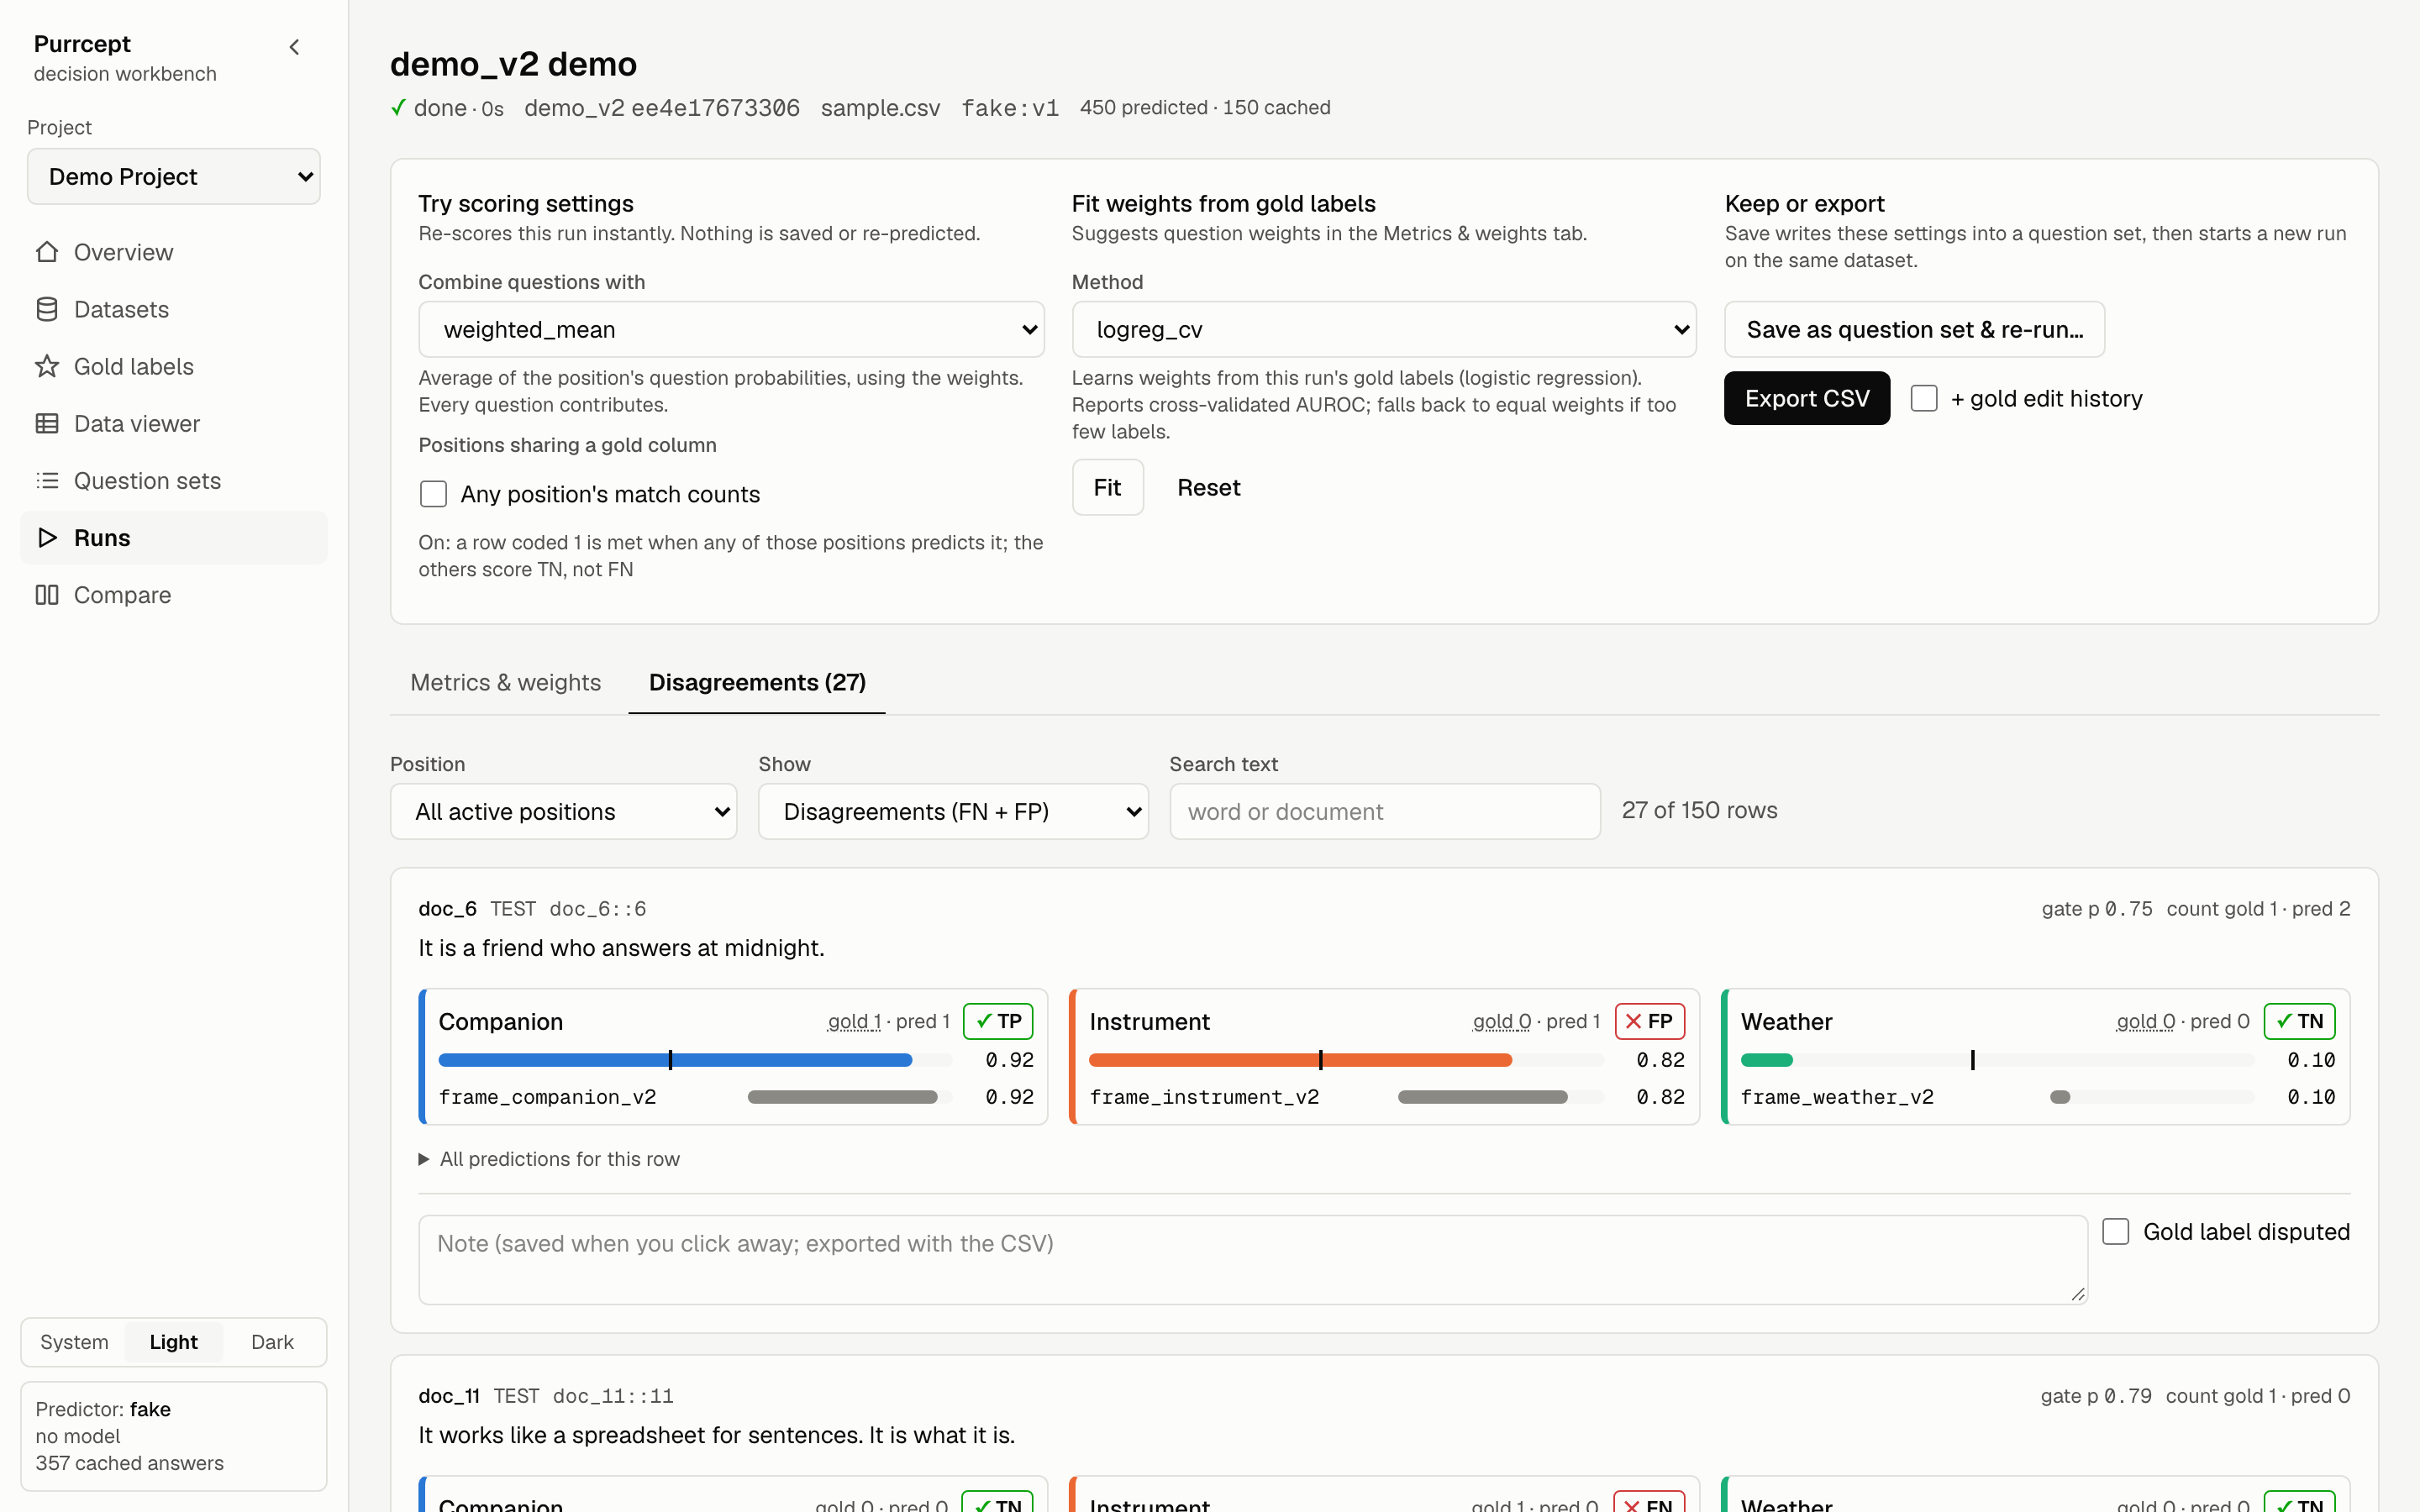
Task: Switch theme to Dark
Action: coord(272,1342)
